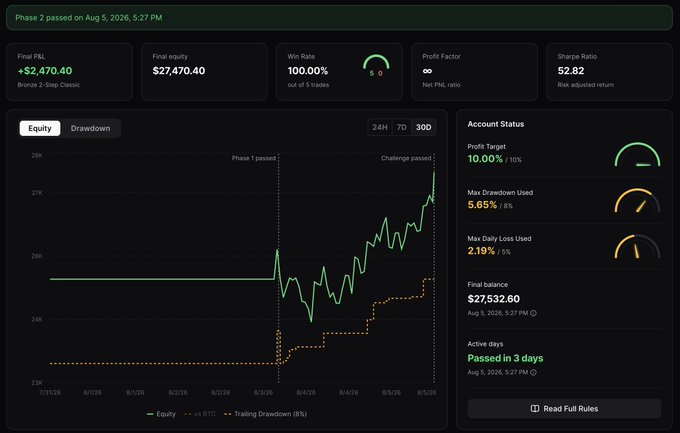
Task: Click the book icon in Read Full Rules
Action: coord(535,409)
